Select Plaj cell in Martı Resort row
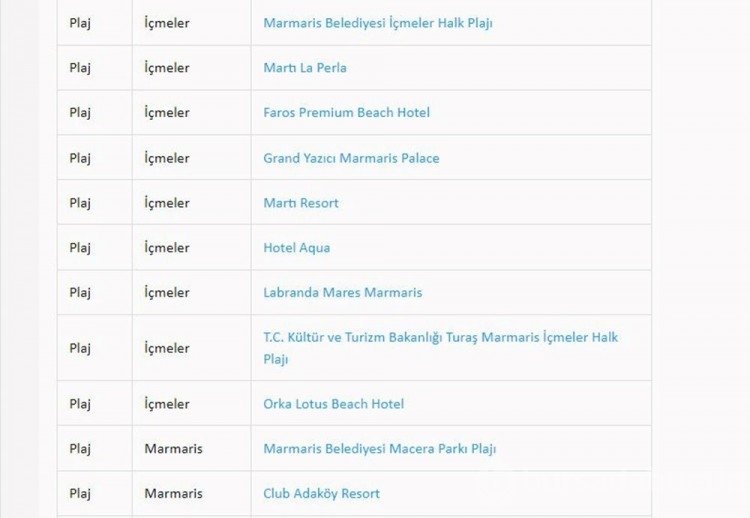 (x=95, y=203)
